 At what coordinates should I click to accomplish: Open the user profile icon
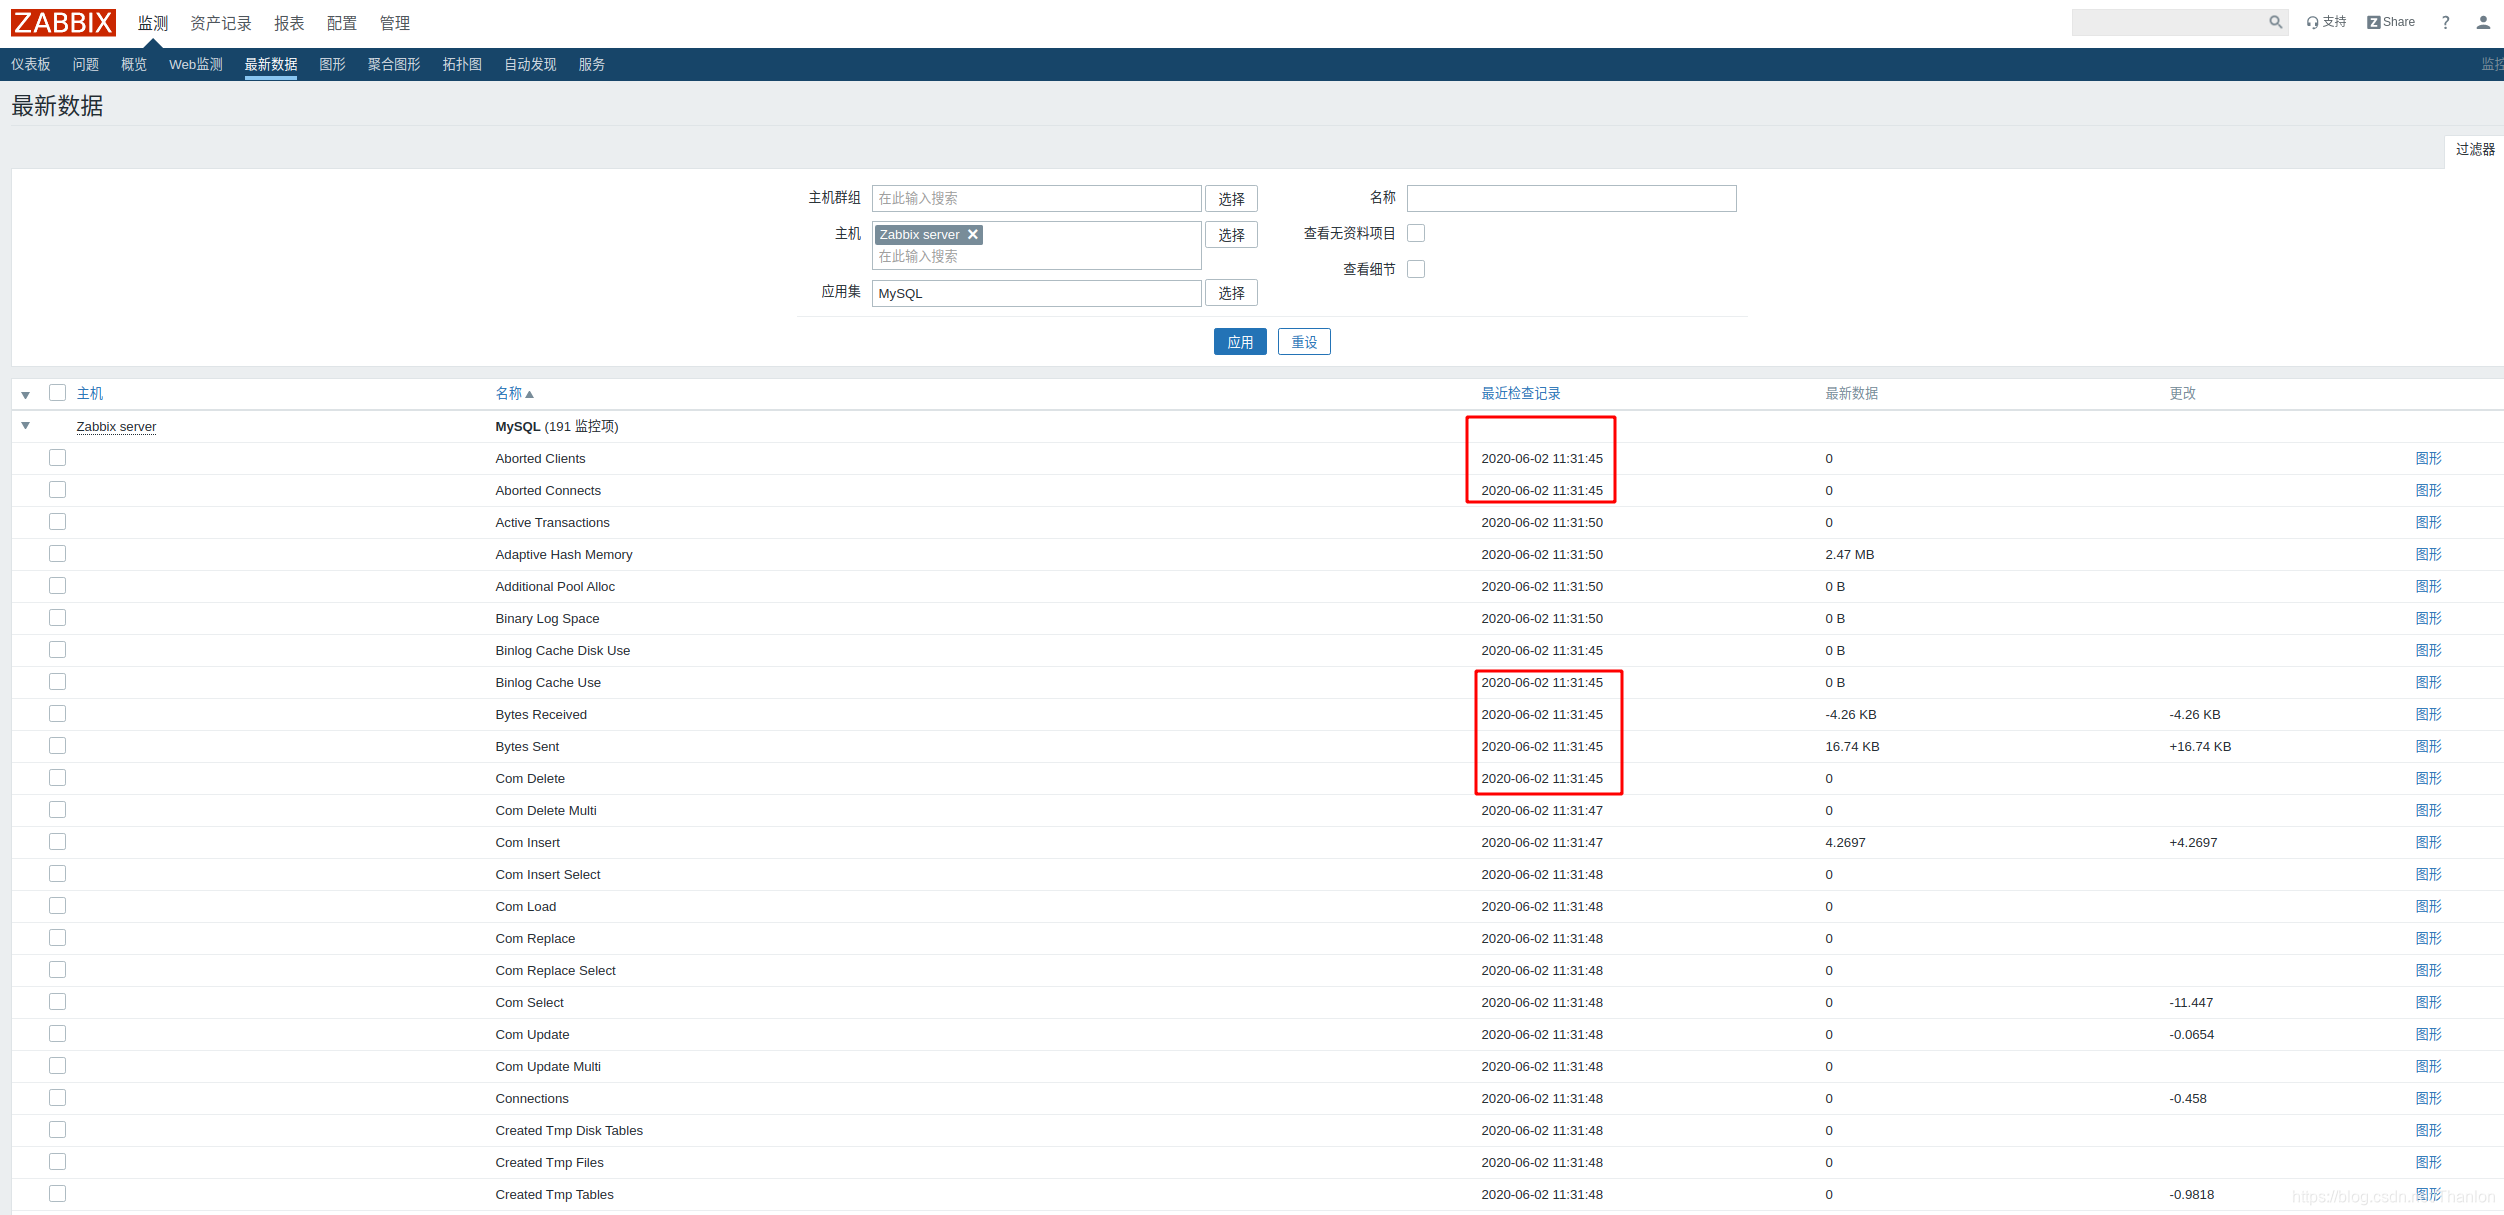click(x=2483, y=22)
